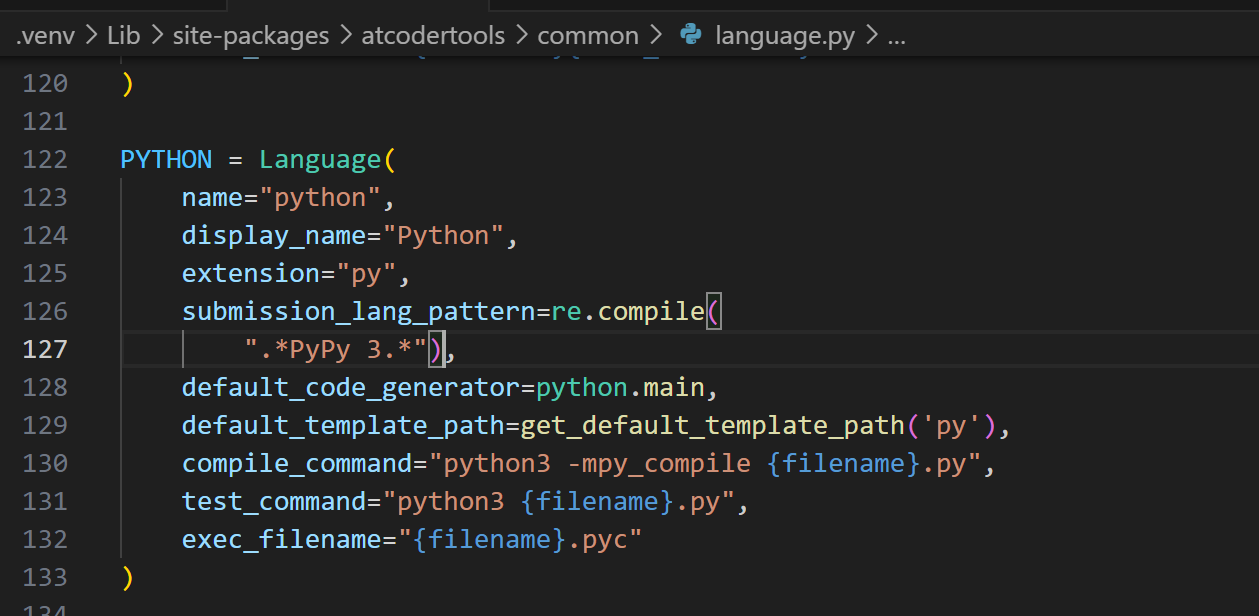Expand the symbol path via the breadcrumb ellipsis
This screenshot has width=1259, height=616.
click(x=896, y=38)
